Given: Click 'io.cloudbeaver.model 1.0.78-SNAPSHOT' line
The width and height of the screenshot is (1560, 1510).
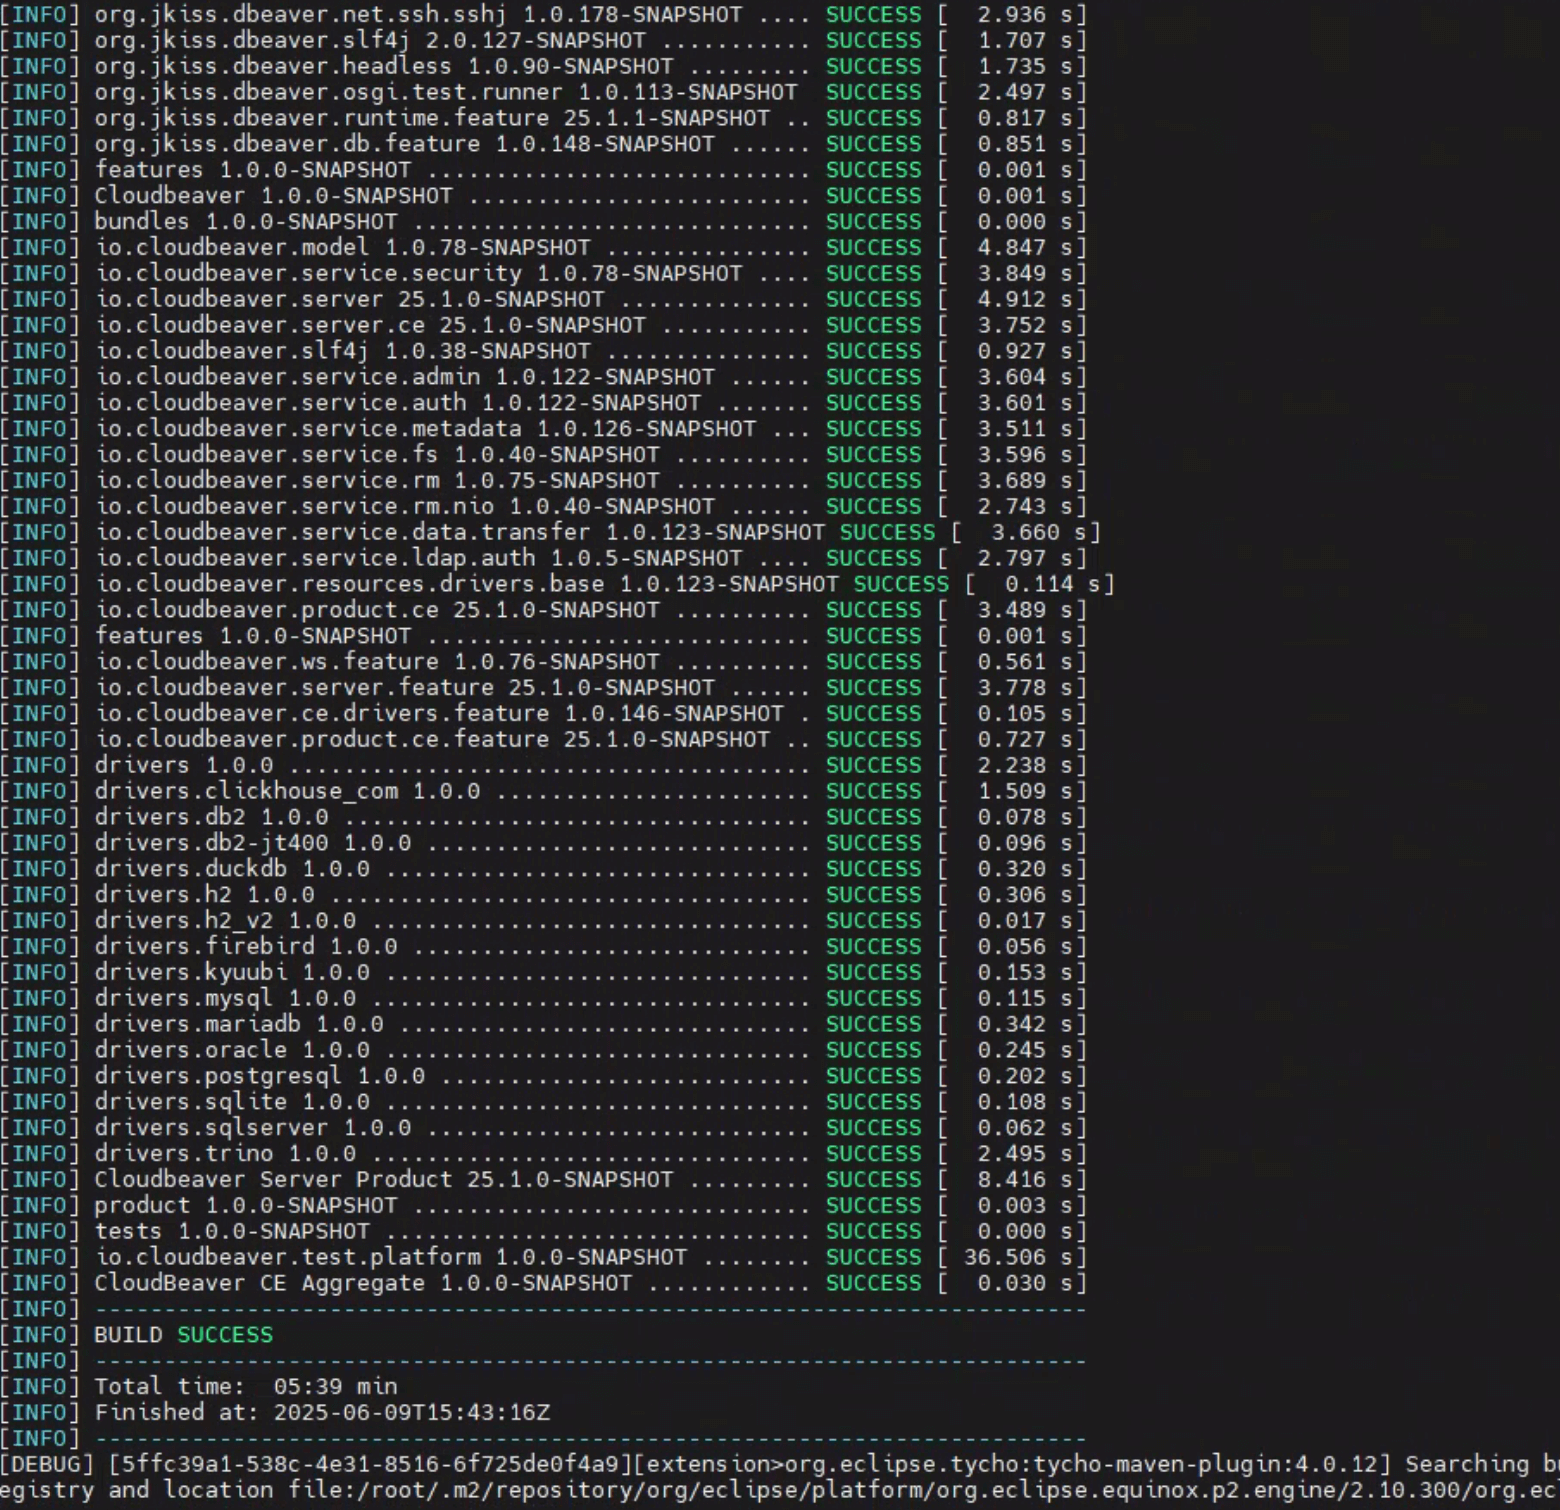Looking at the screenshot, I should [x=543, y=247].
